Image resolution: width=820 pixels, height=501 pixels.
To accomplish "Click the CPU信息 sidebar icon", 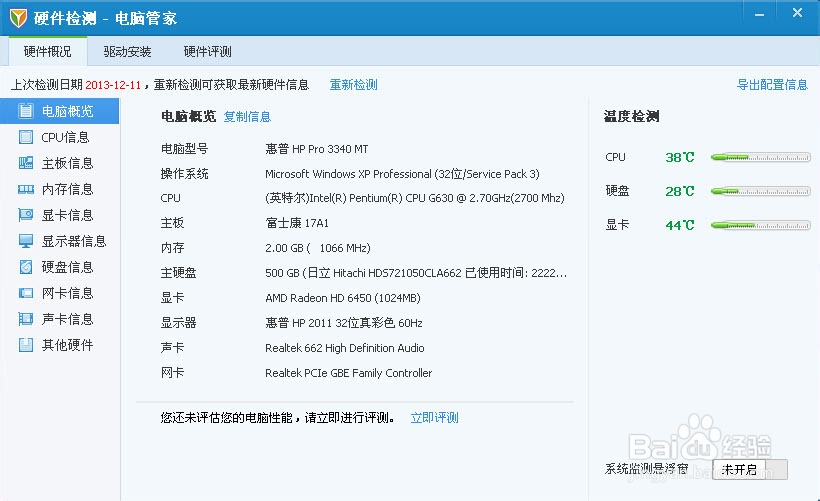I will tap(26, 137).
